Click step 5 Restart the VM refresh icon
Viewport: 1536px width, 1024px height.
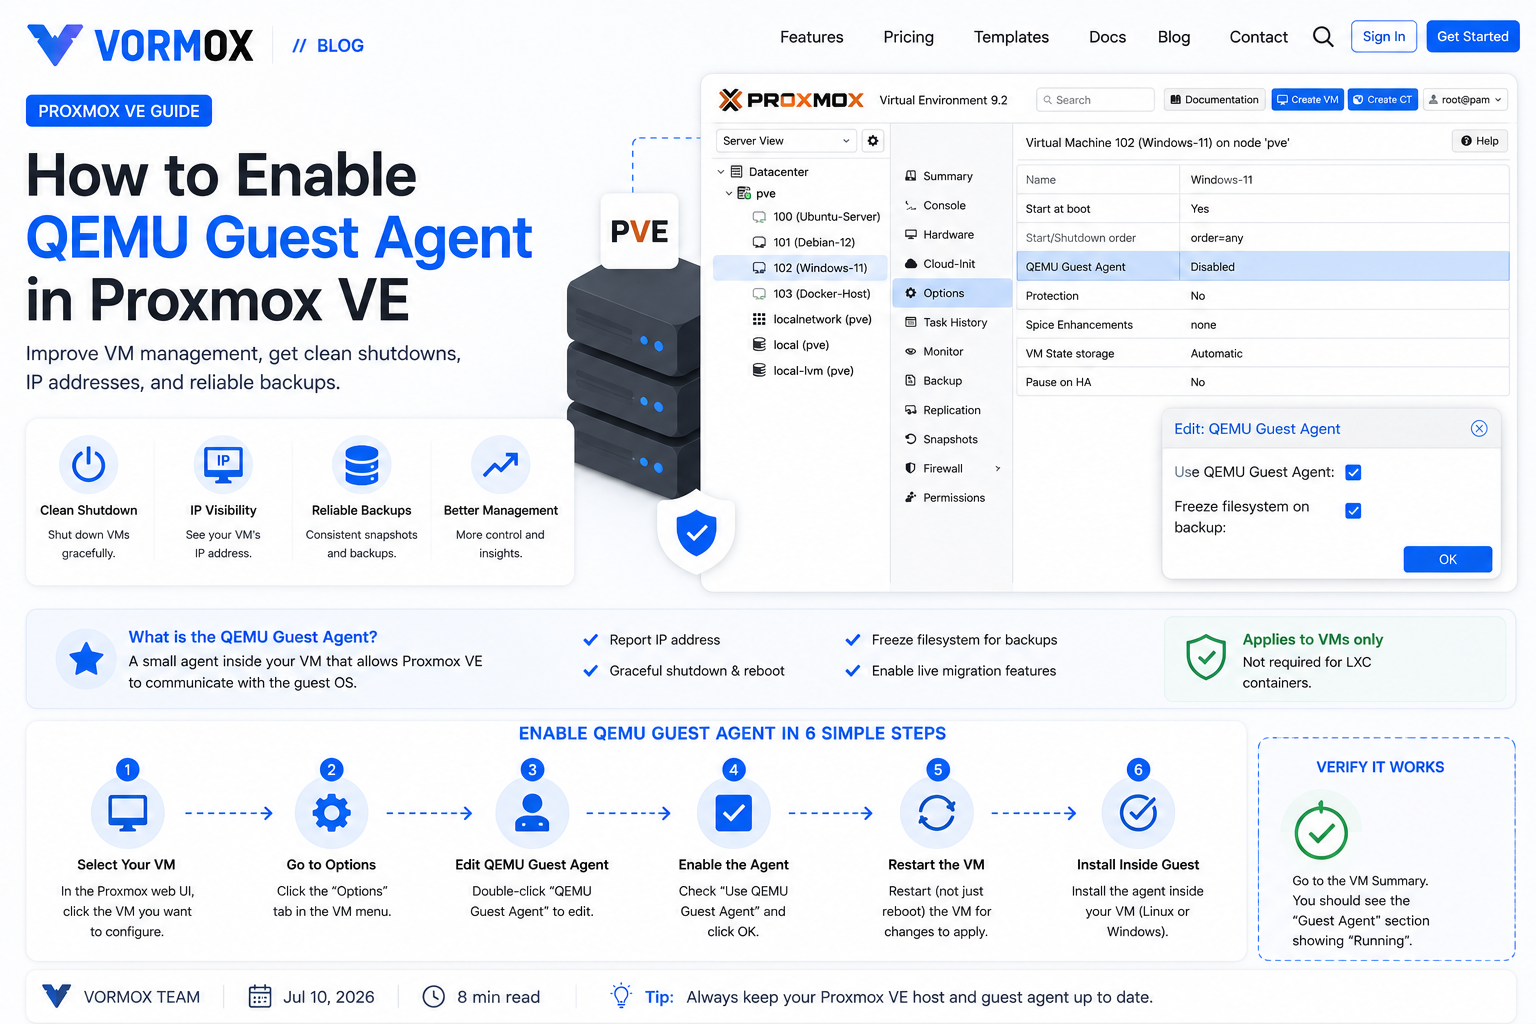pyautogui.click(x=937, y=812)
